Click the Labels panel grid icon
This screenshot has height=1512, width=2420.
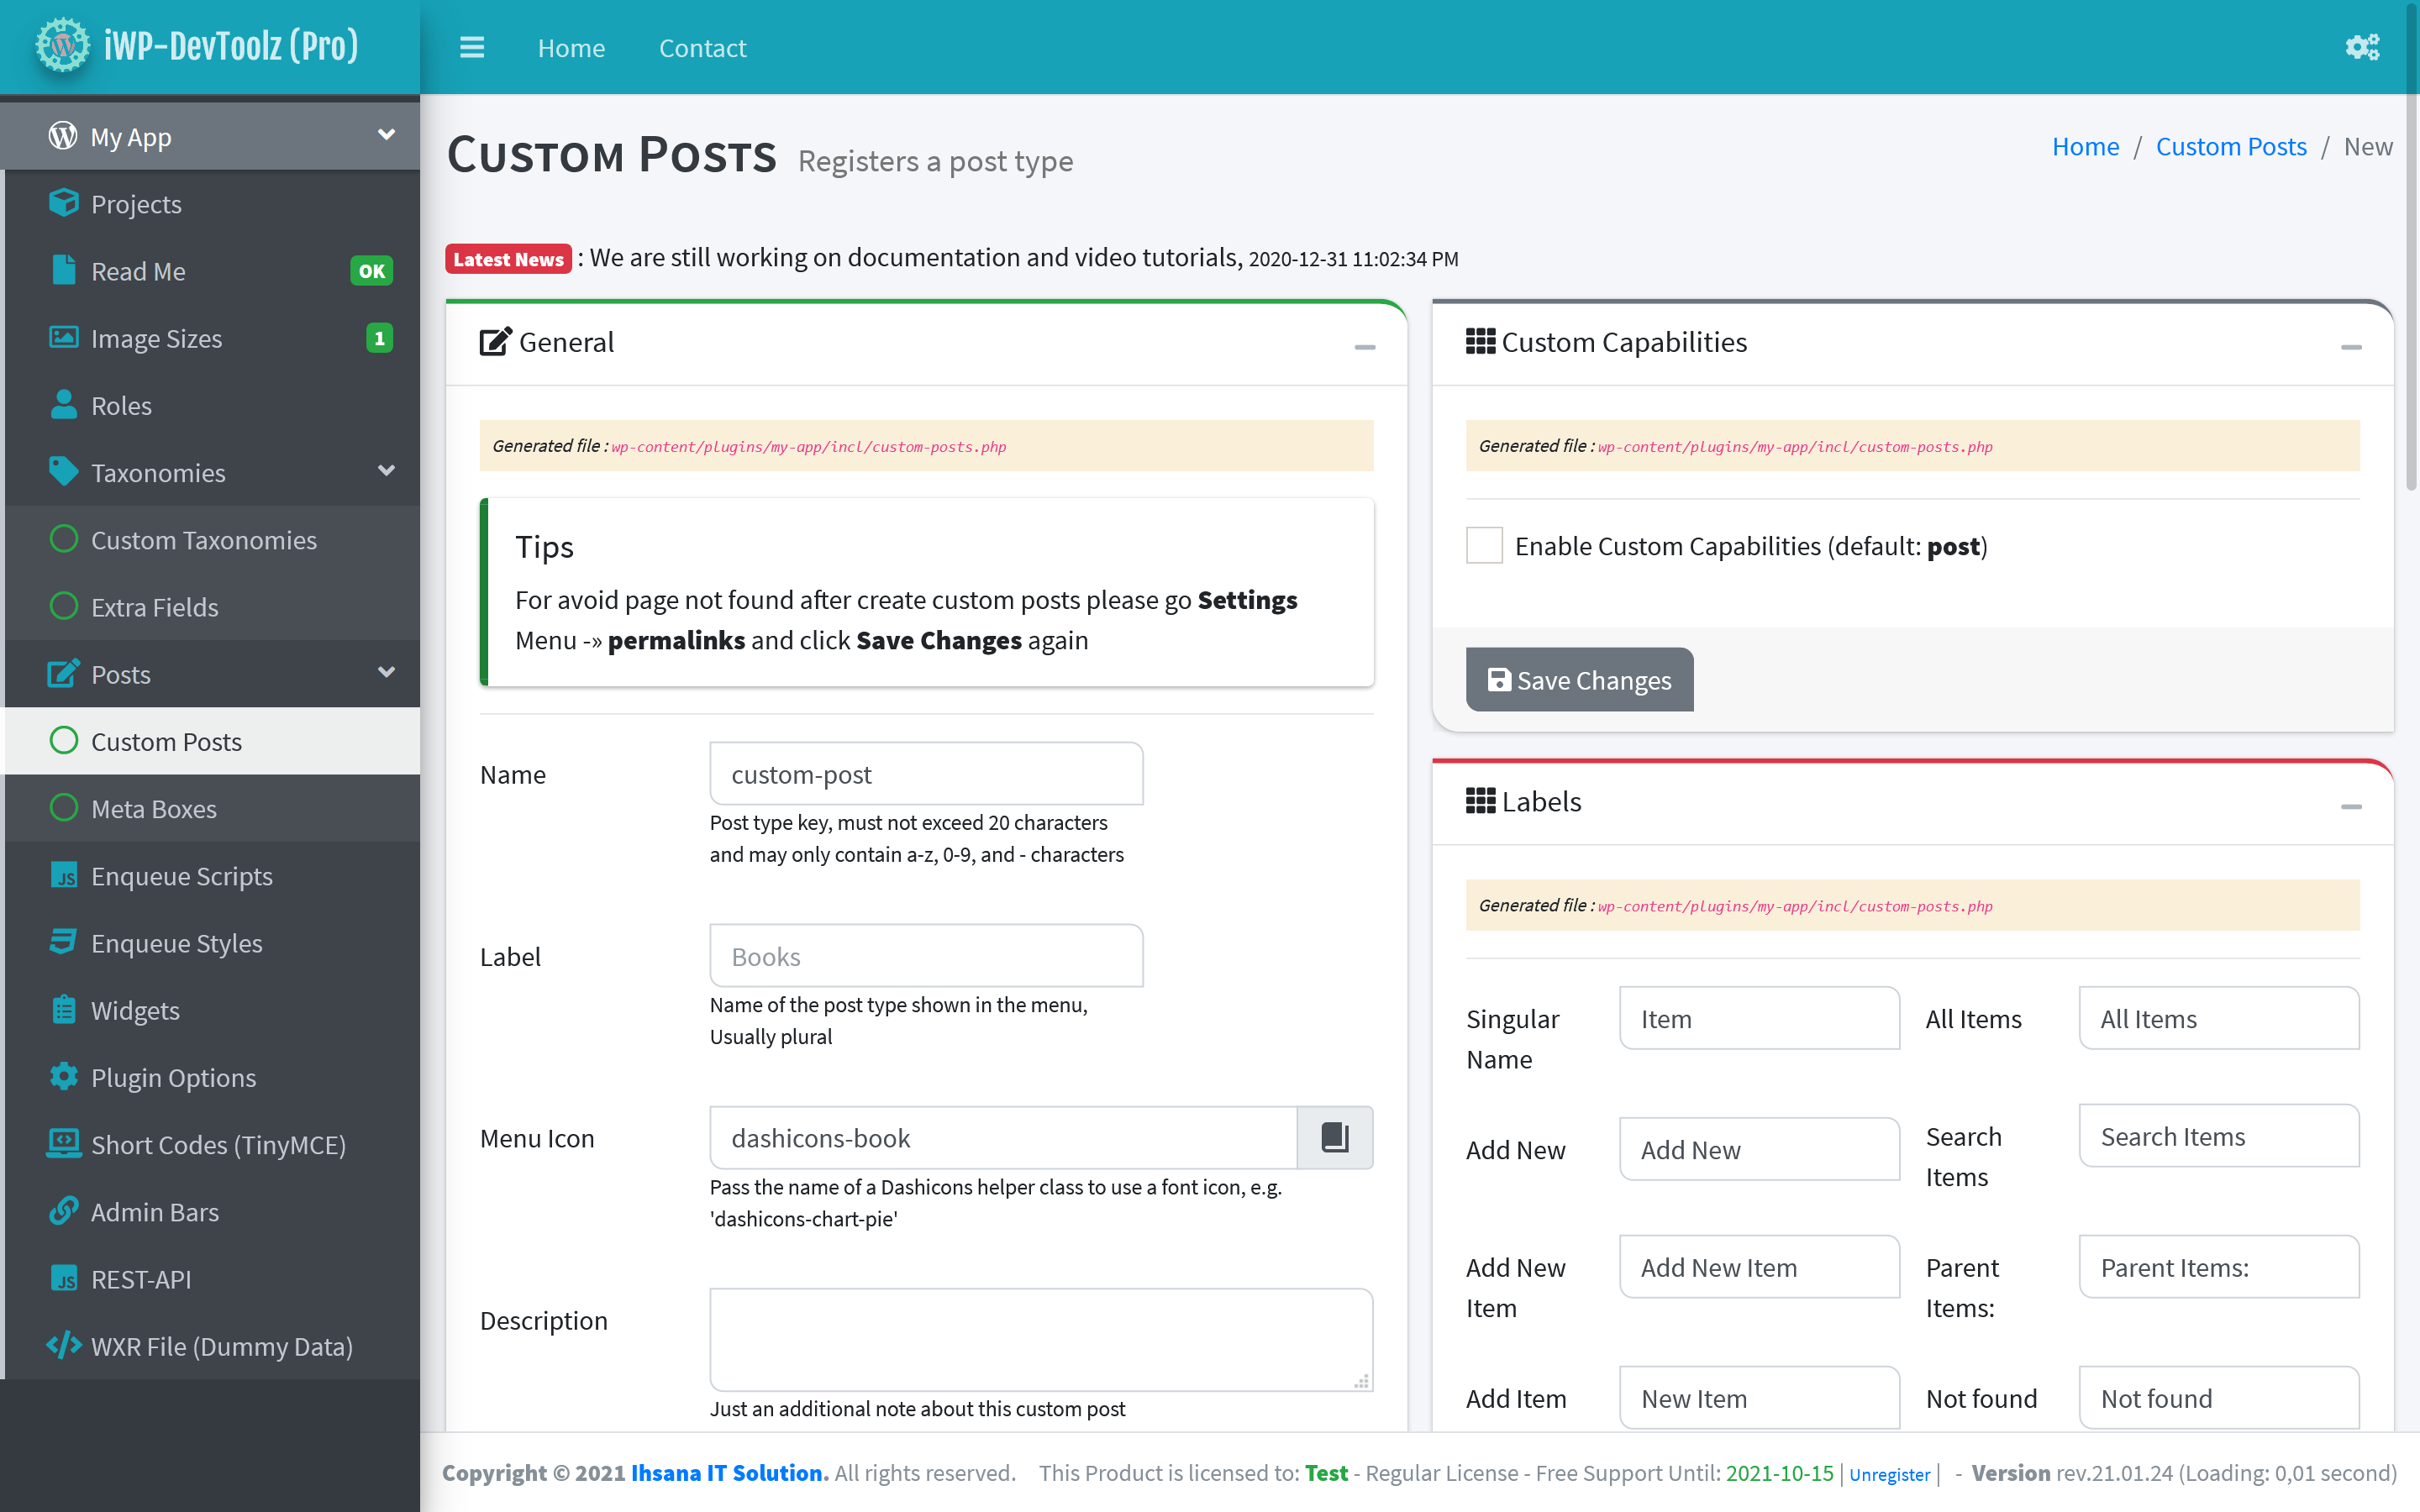click(1480, 801)
